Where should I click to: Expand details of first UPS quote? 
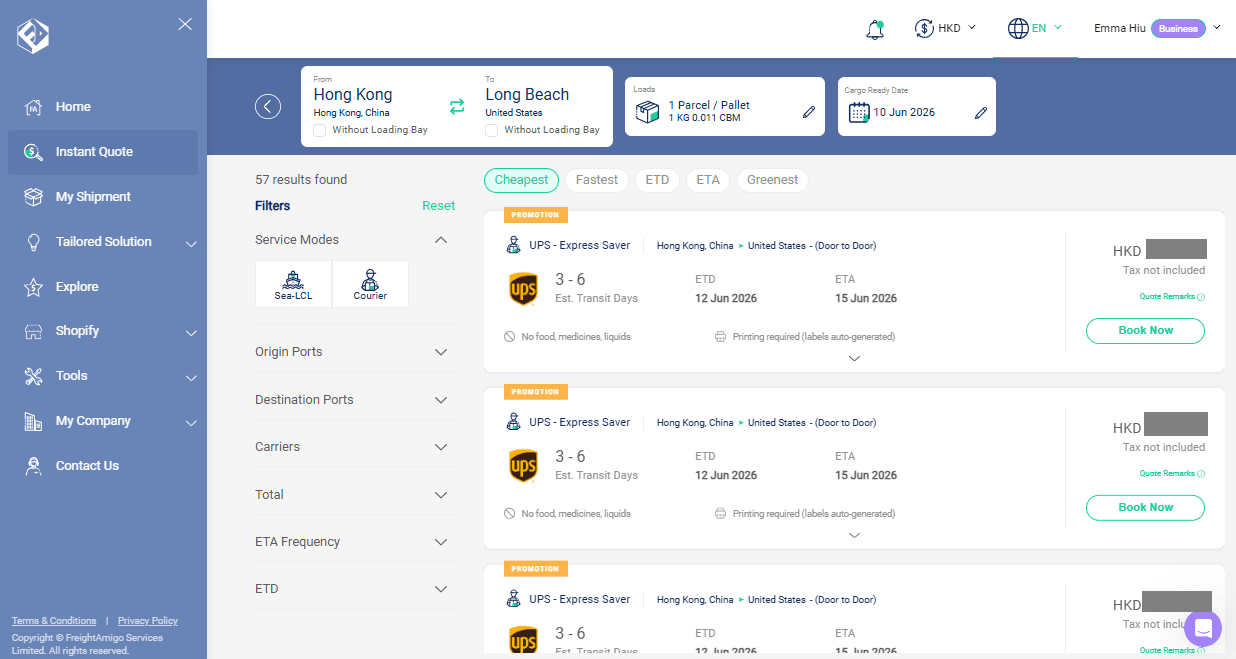pos(854,358)
